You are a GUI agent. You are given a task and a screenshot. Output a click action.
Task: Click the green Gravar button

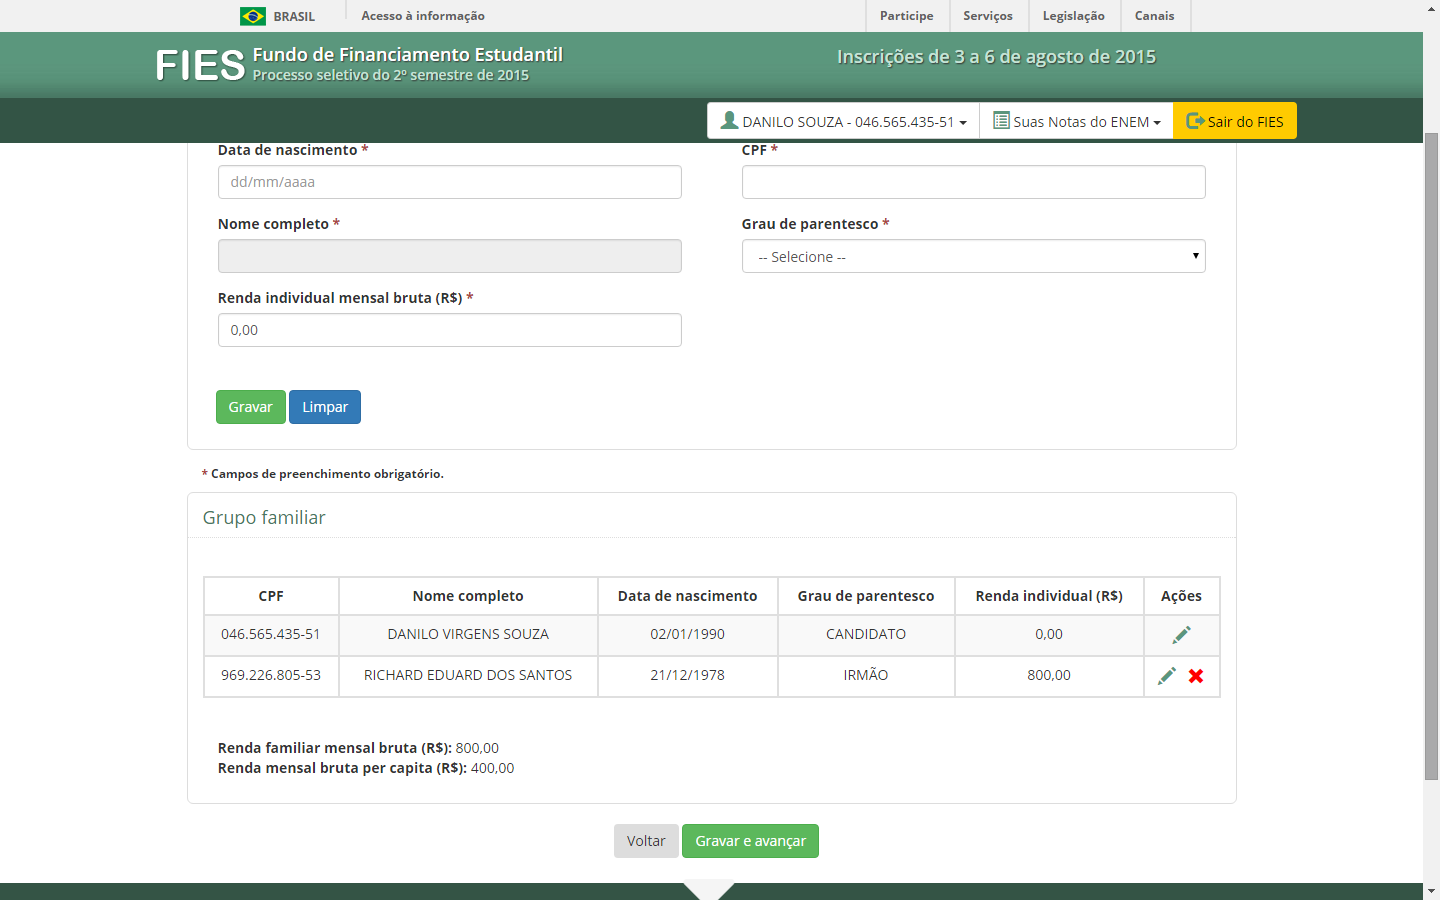[x=251, y=407]
